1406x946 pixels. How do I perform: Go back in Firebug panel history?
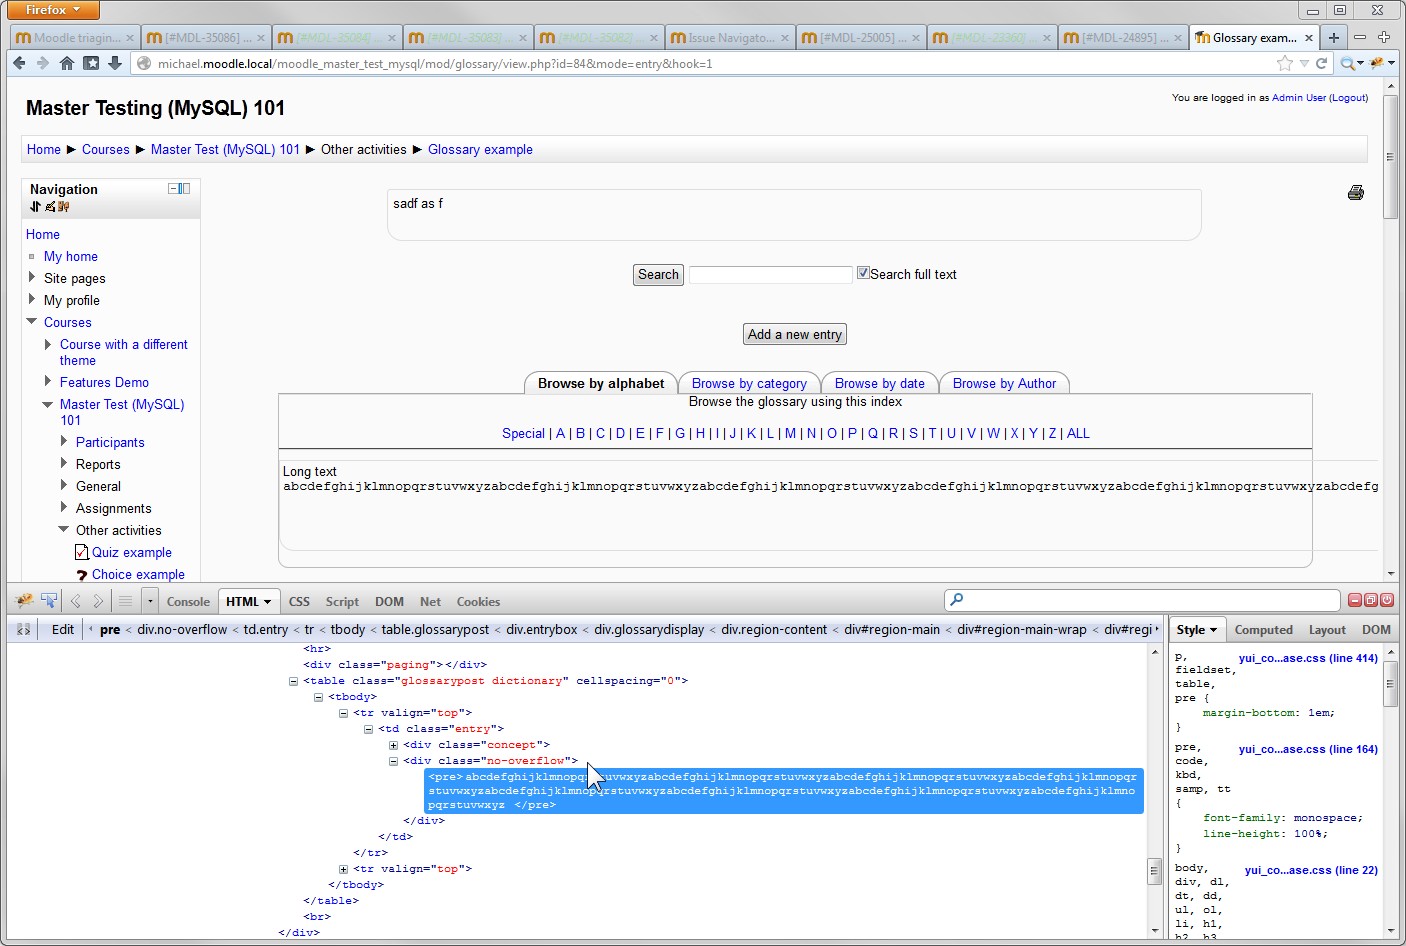75,601
